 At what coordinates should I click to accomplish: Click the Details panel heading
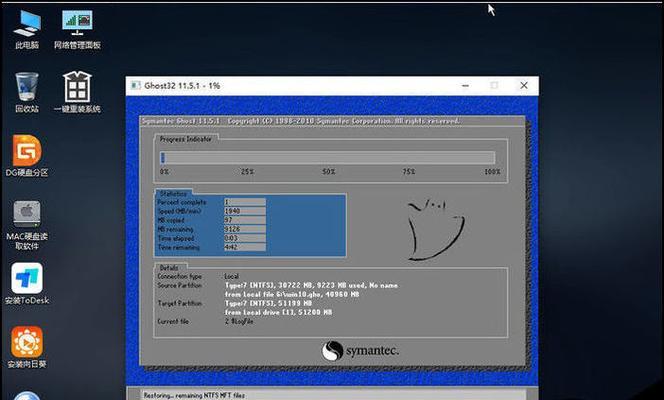(169, 268)
